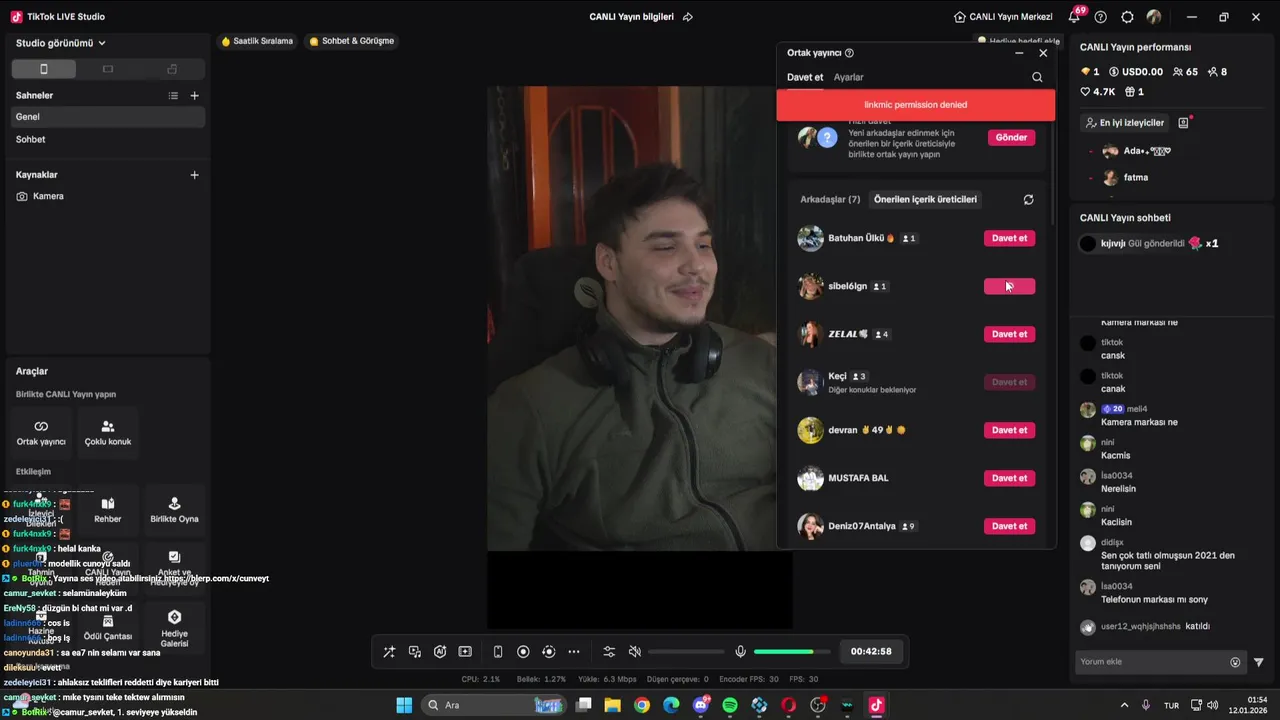Open the Rehber tool

click(x=108, y=510)
